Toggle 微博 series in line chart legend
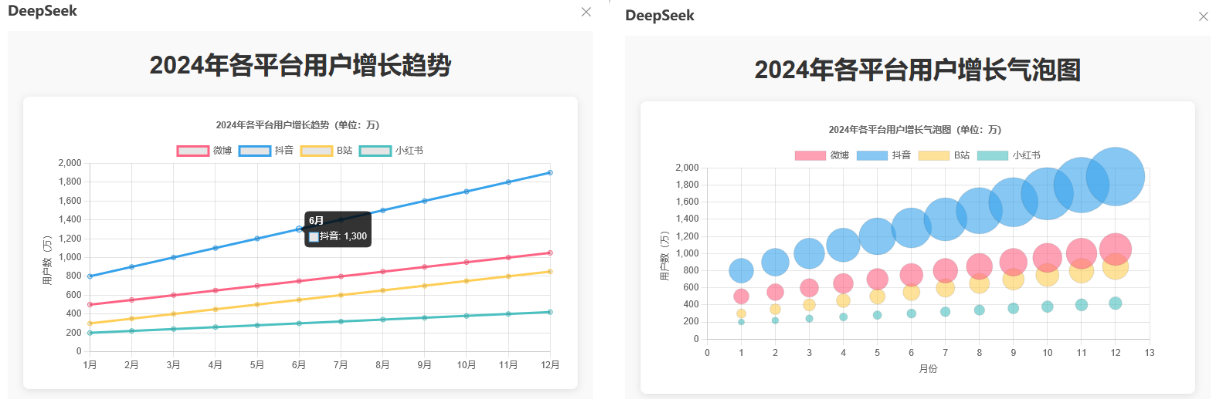Viewport: 1216px width, 399px height. [204, 150]
